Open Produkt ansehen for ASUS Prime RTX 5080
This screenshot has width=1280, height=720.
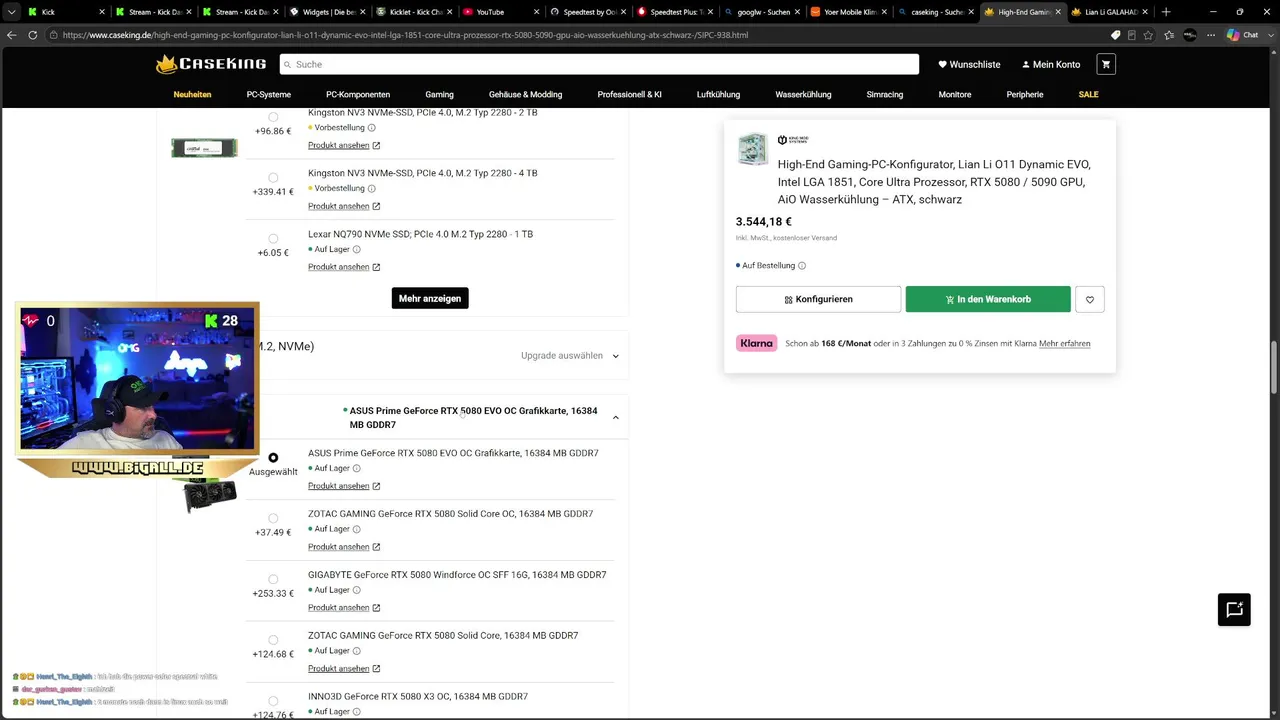(x=344, y=486)
